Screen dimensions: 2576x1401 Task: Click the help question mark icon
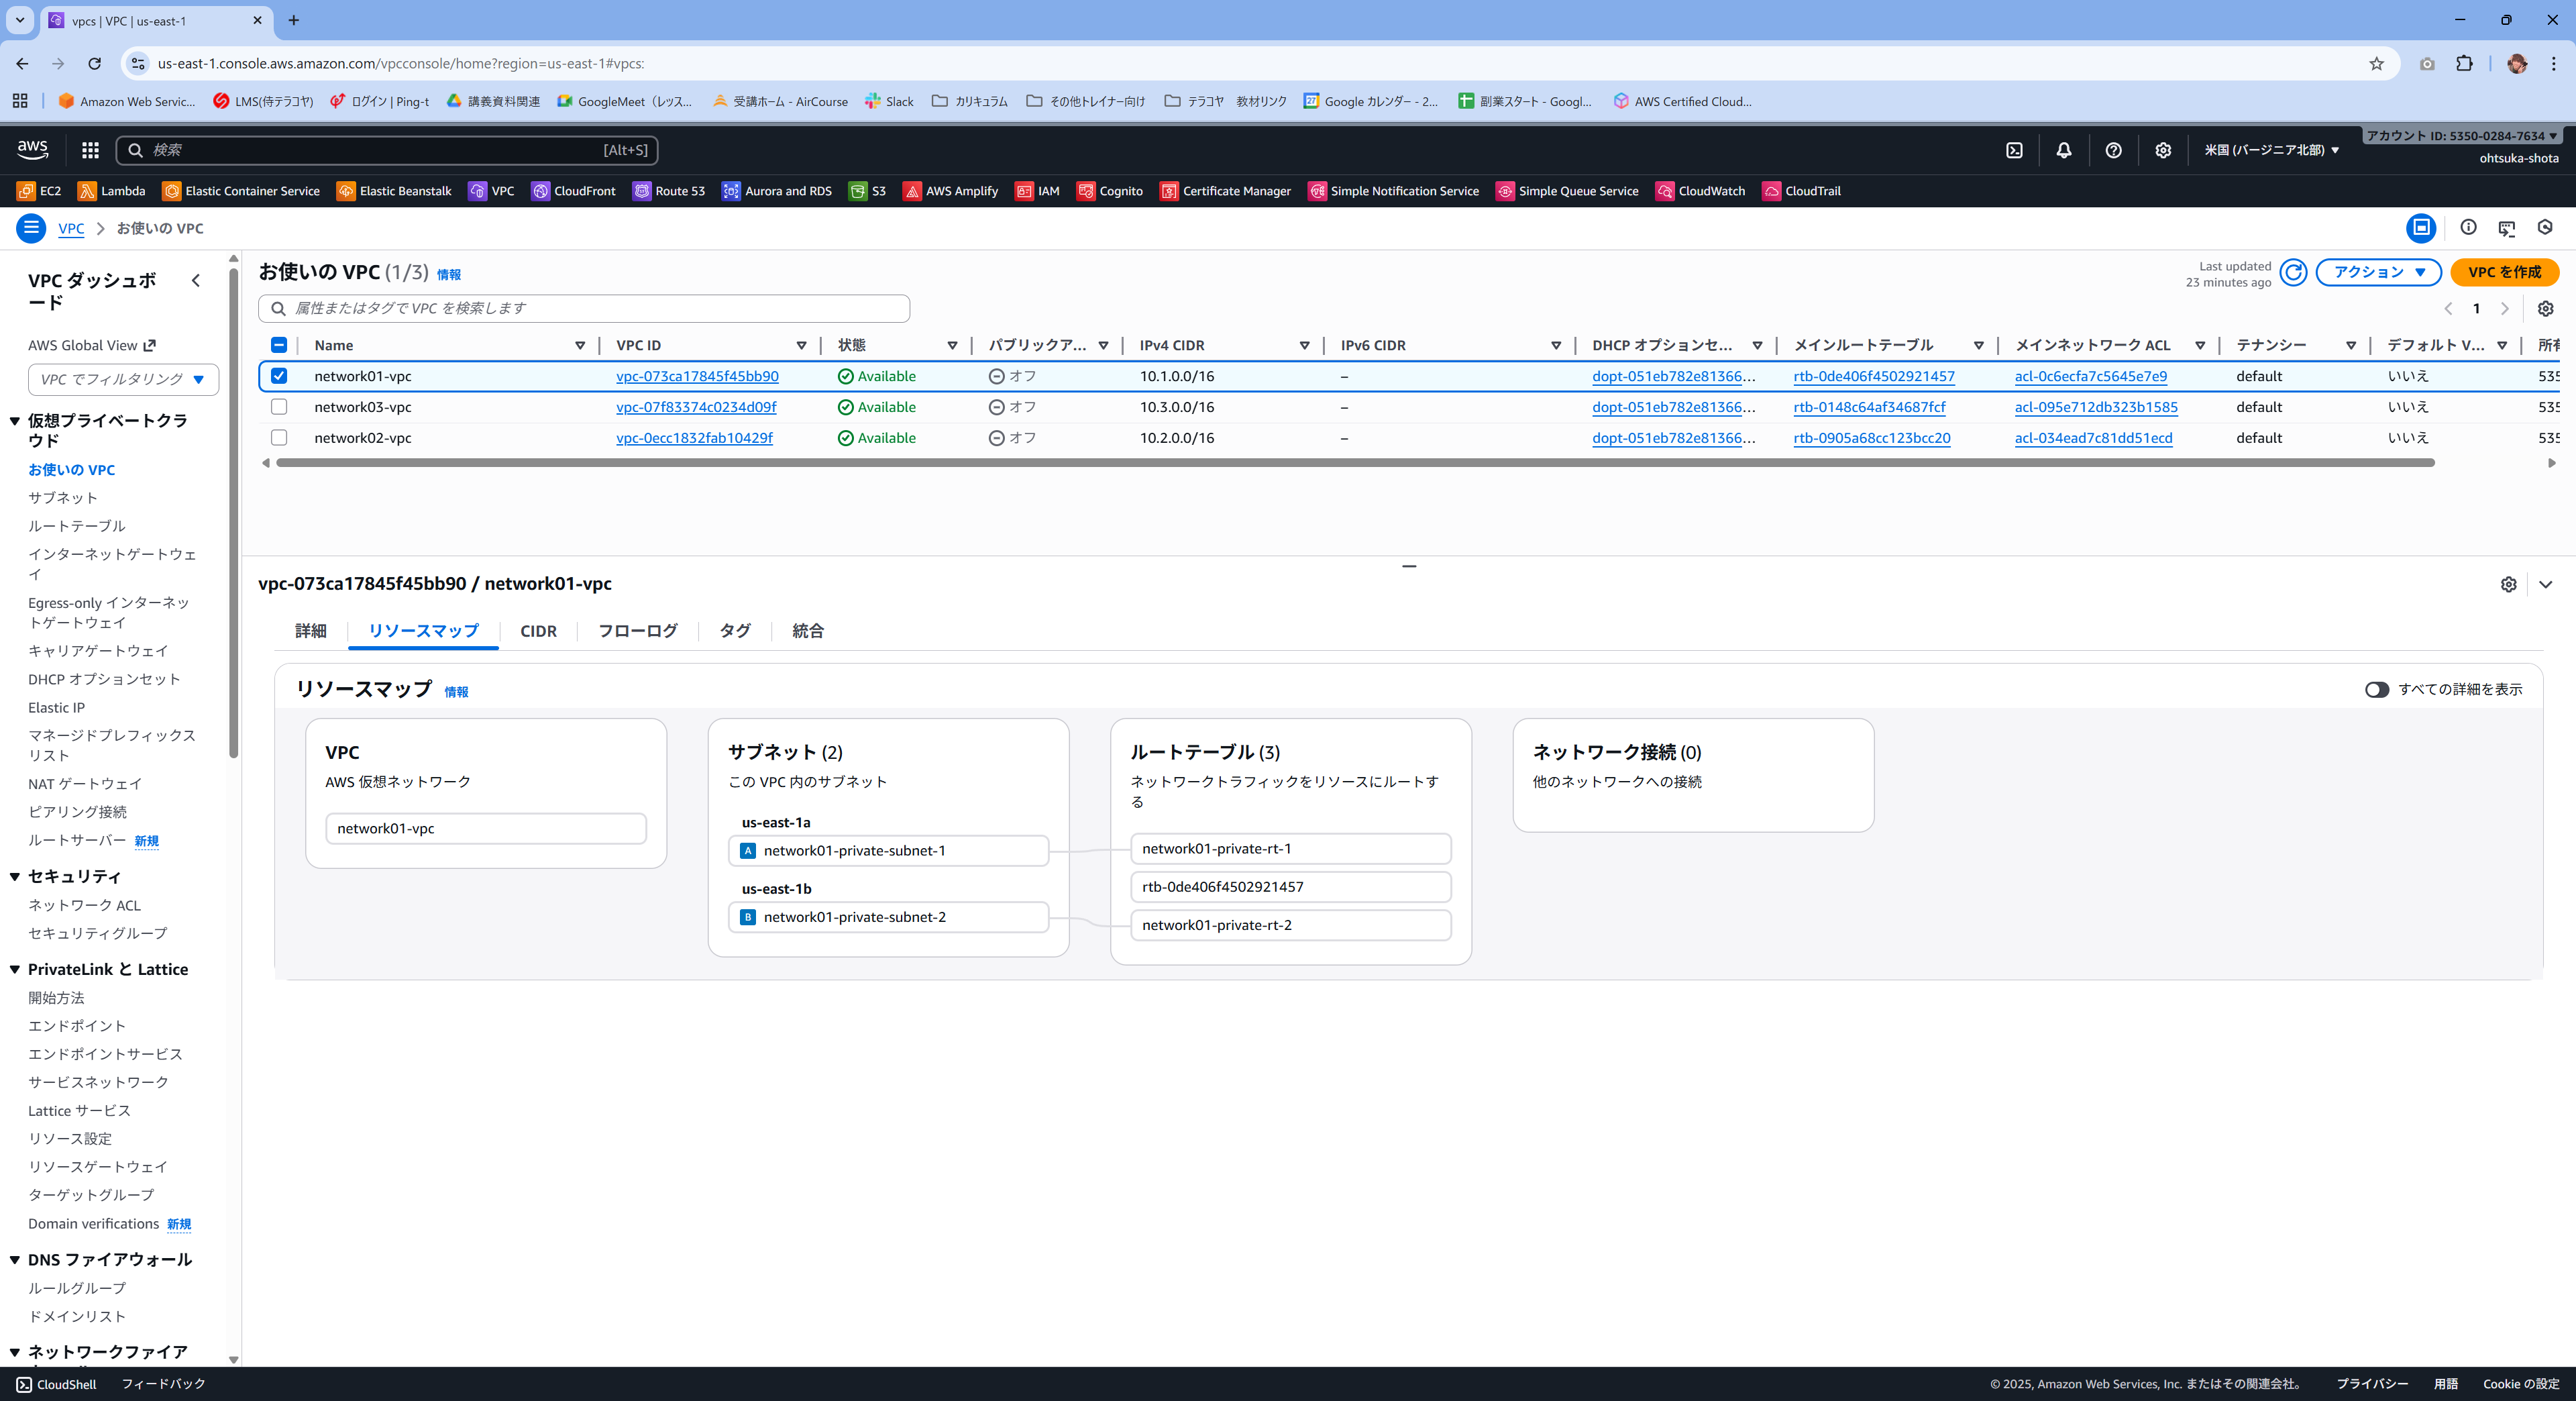[x=2113, y=150]
